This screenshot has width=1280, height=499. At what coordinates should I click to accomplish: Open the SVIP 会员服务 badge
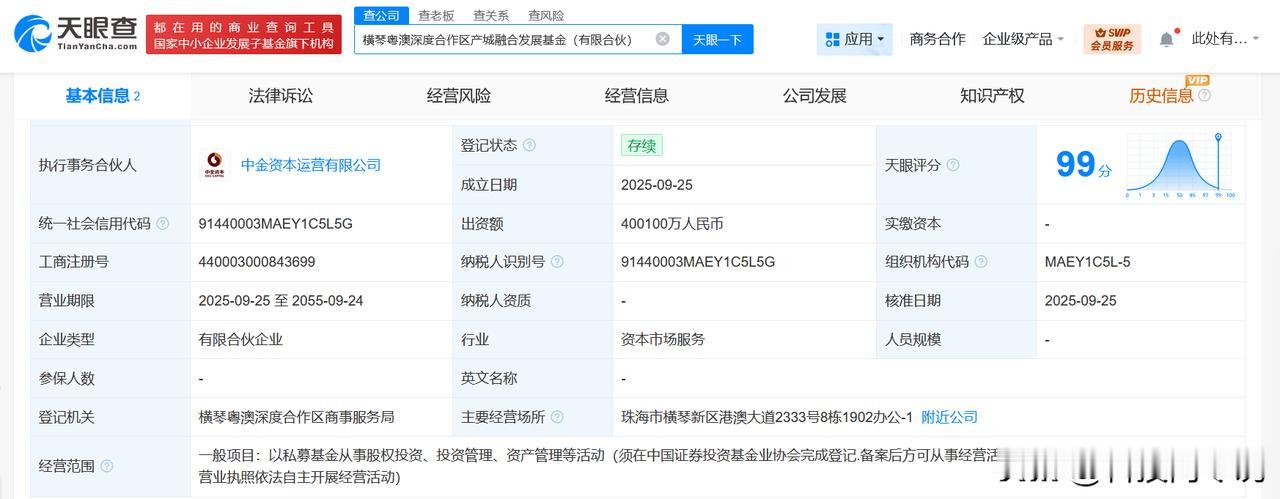[x=1112, y=39]
